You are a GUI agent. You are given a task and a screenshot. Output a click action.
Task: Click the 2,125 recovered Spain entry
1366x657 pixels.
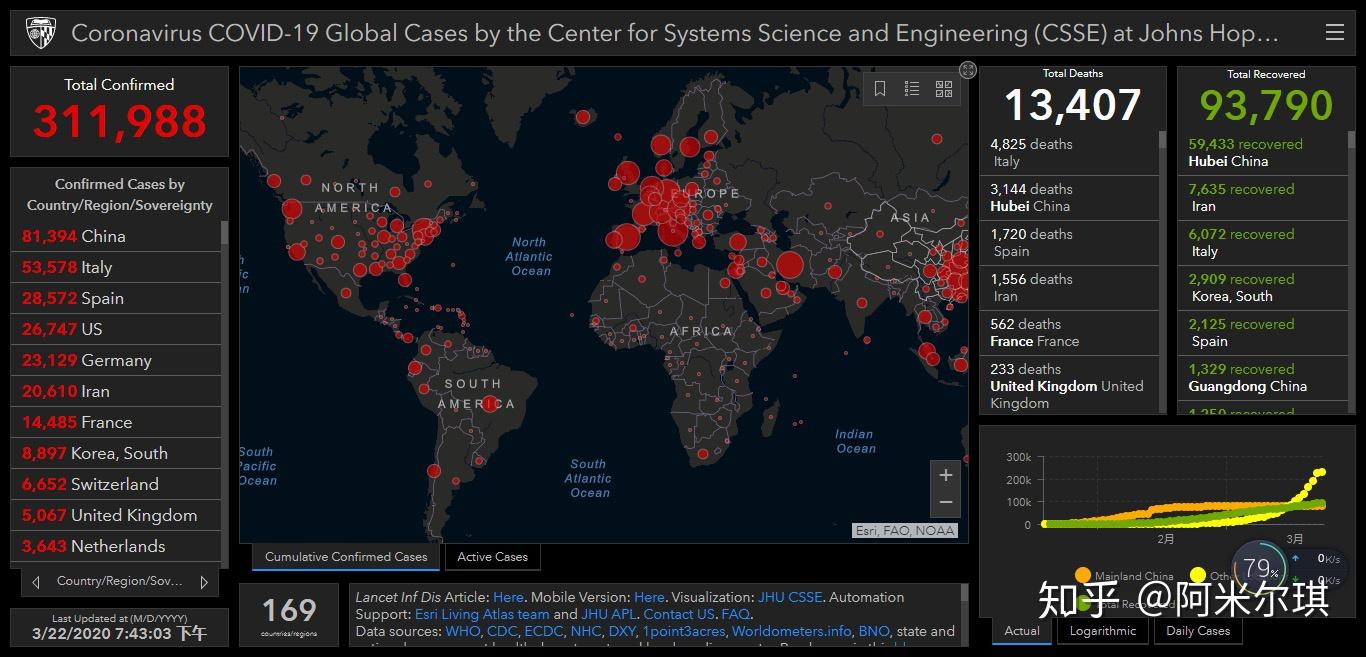pos(1263,333)
